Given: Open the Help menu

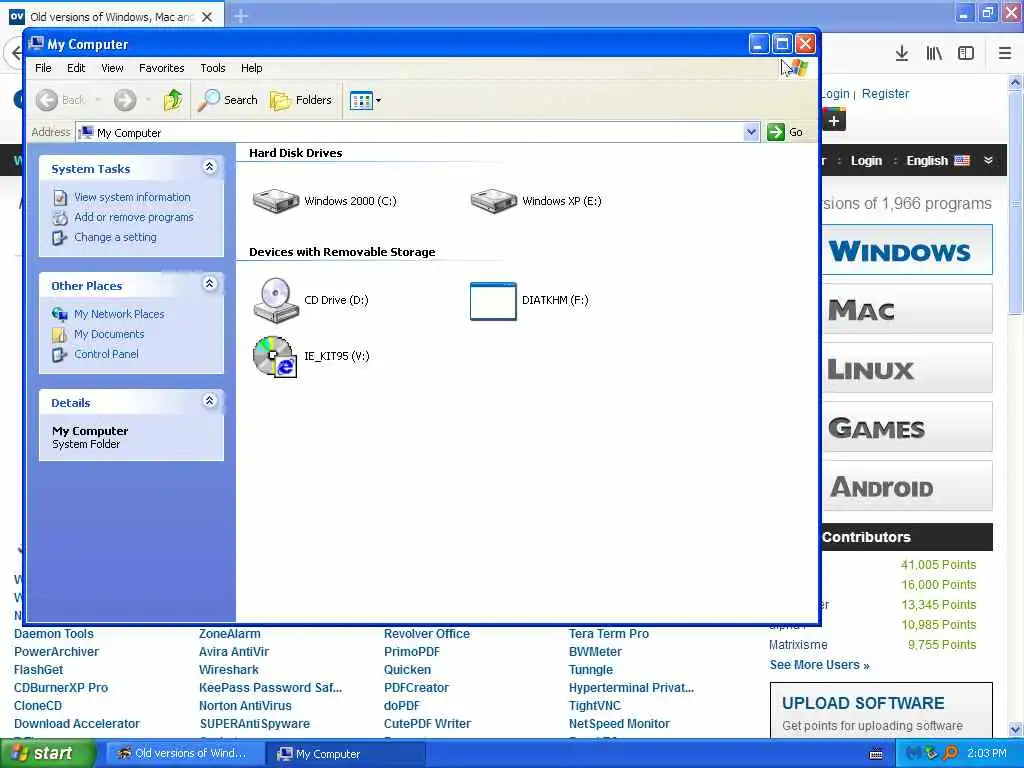Looking at the screenshot, I should point(251,68).
